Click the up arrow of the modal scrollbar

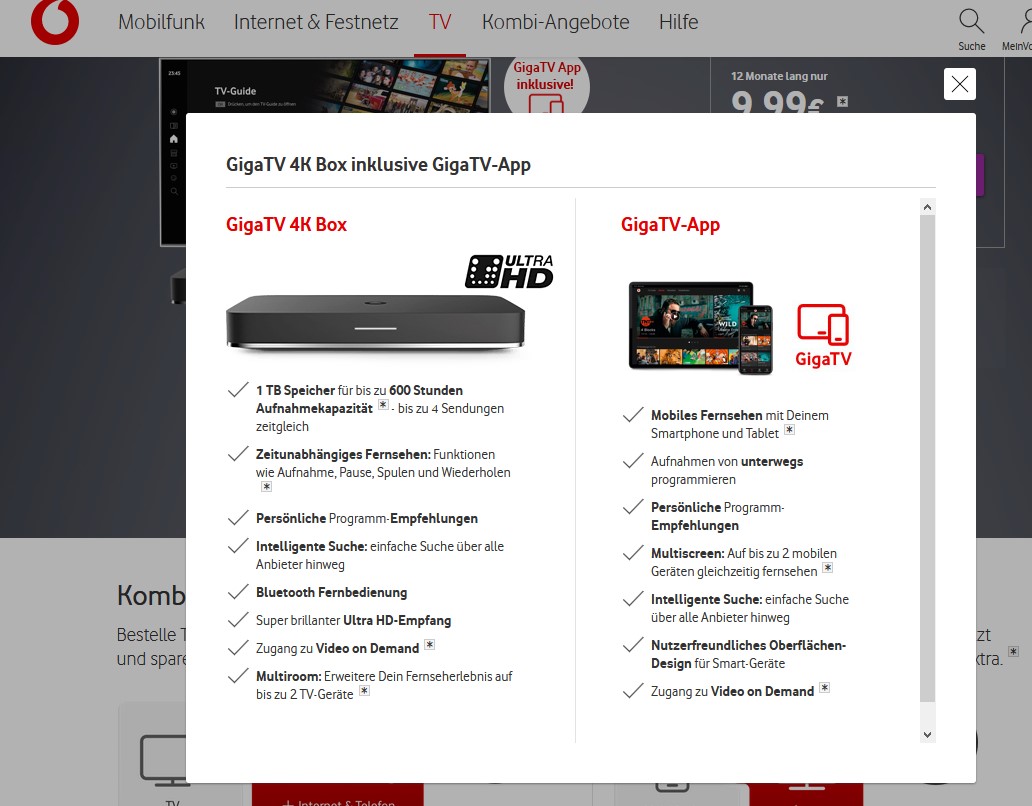click(x=927, y=207)
